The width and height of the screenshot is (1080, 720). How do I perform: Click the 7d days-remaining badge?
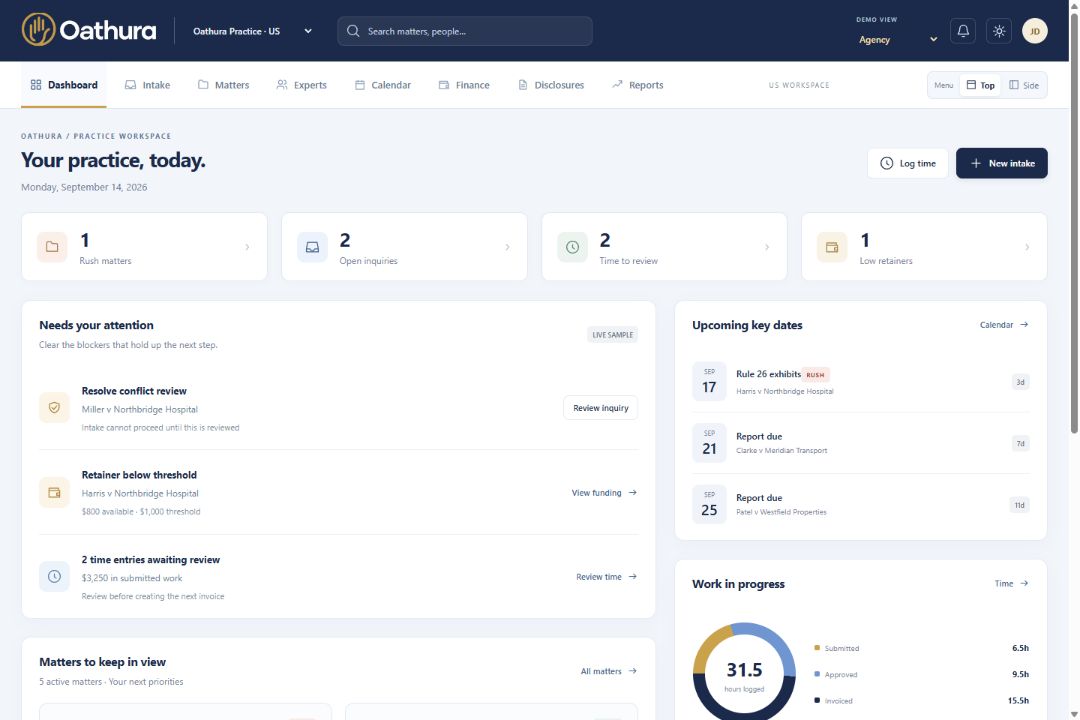click(1020, 443)
